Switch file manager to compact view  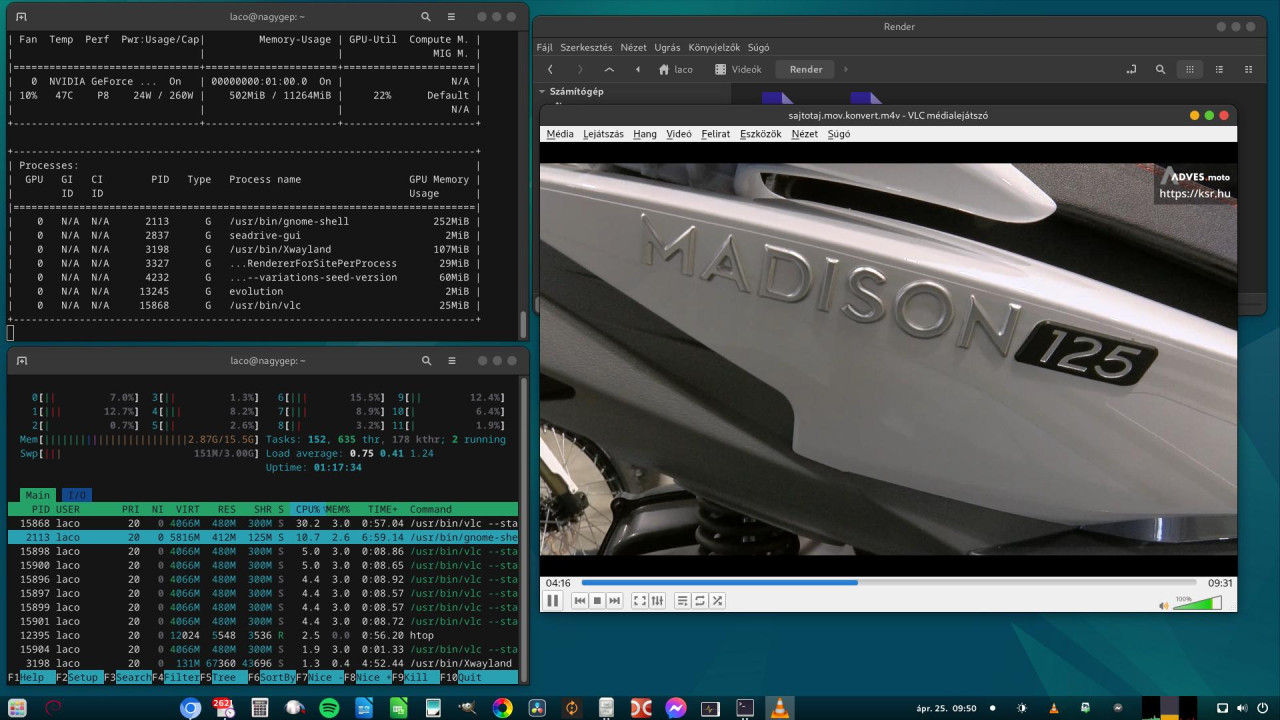(x=1248, y=70)
